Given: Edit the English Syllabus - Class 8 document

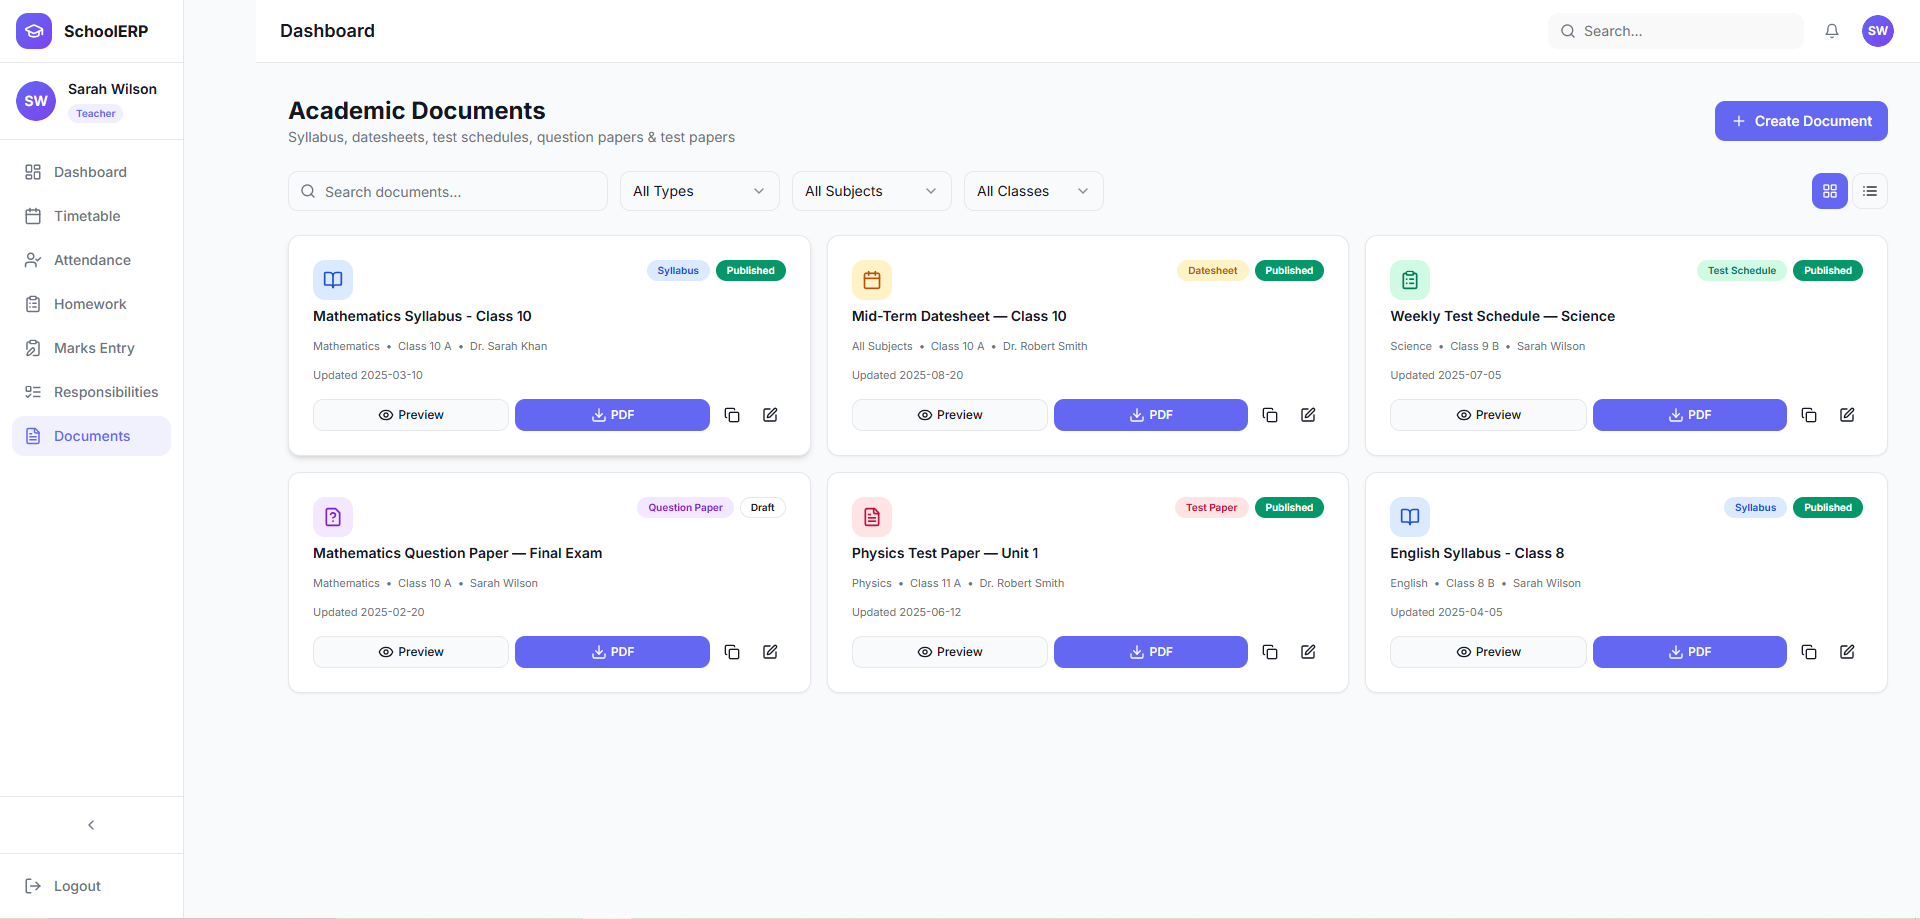Looking at the screenshot, I should click(1847, 652).
